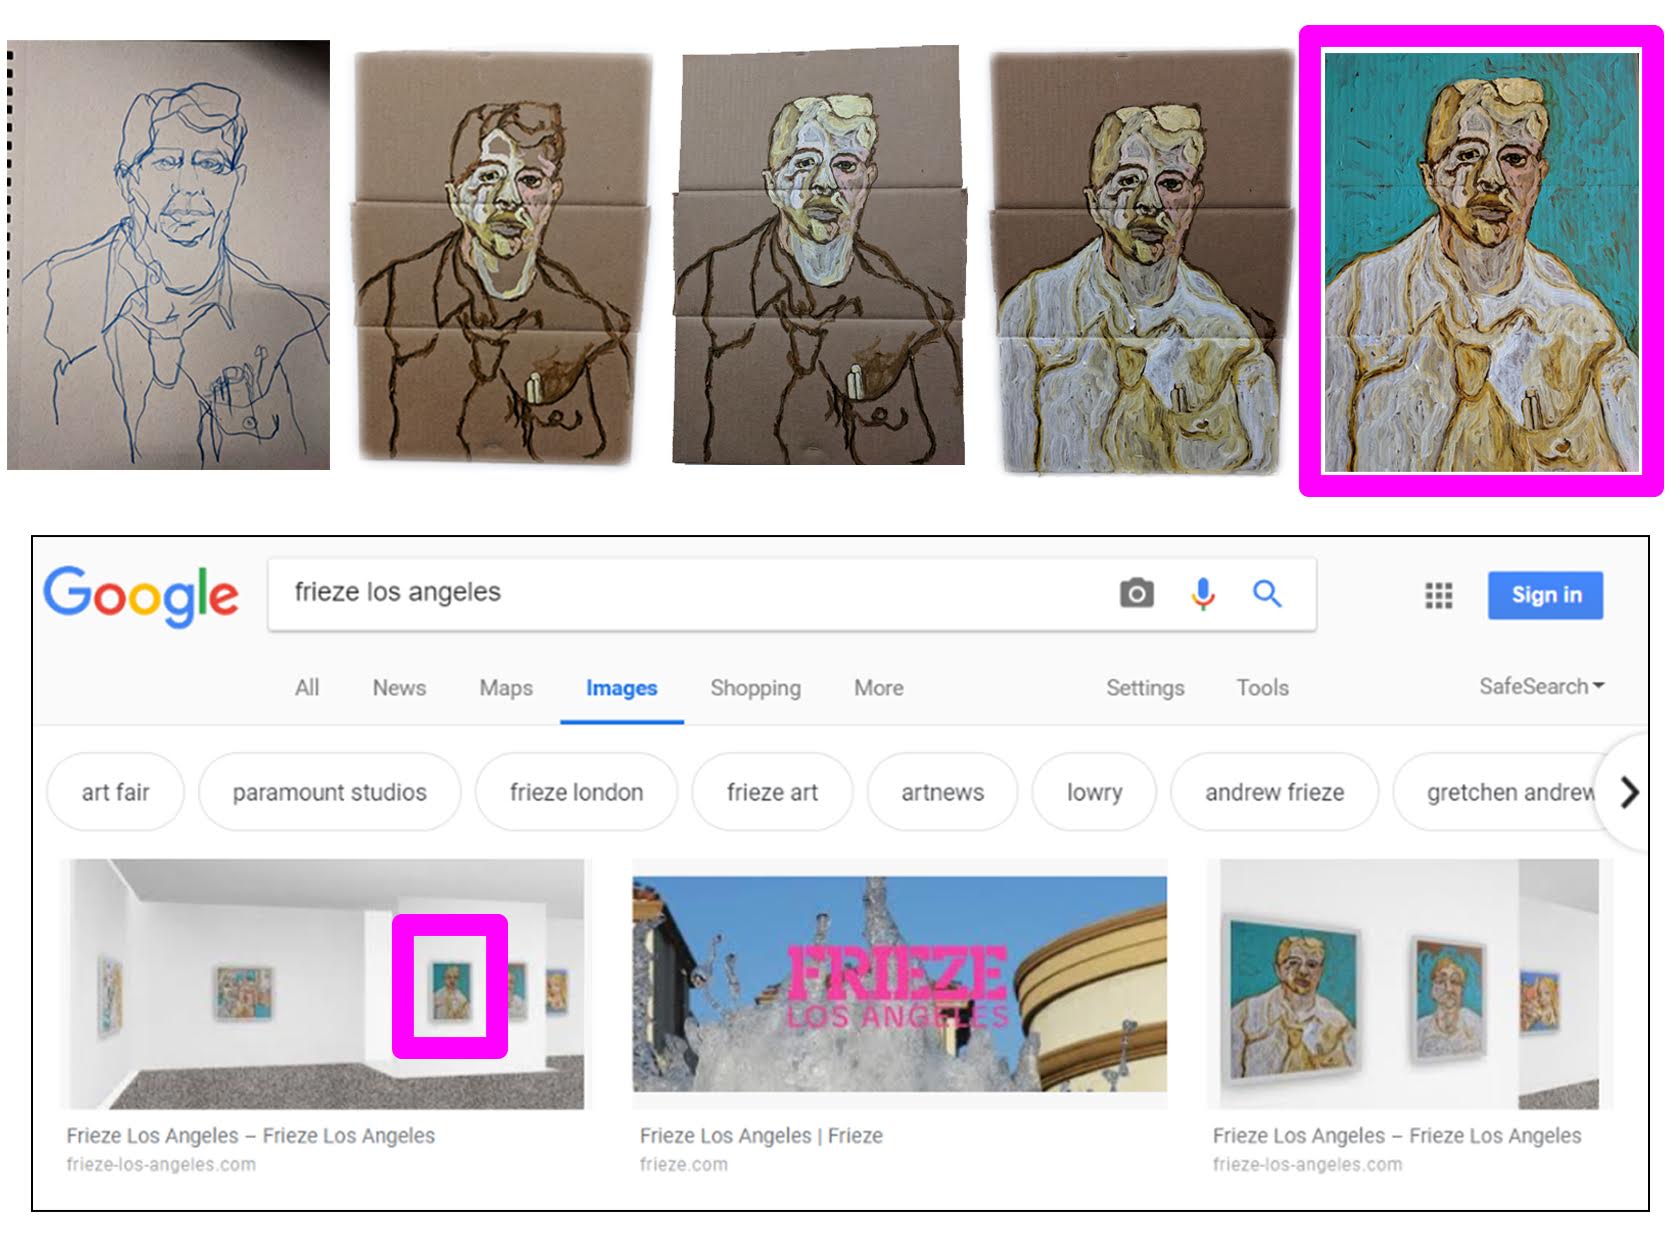Select the Images tab
The height and width of the screenshot is (1251, 1680).
(x=621, y=688)
